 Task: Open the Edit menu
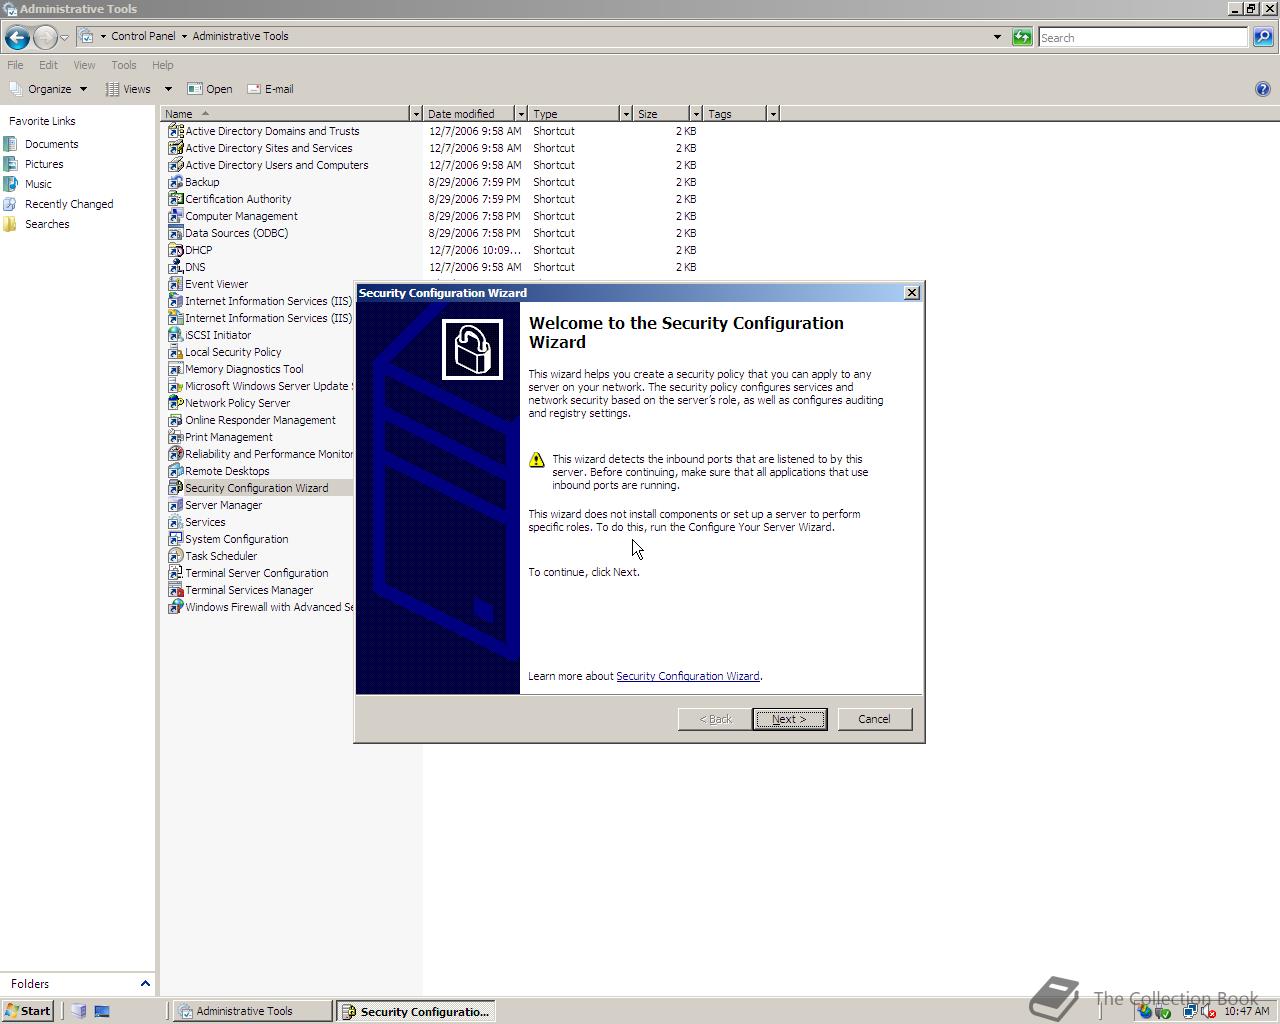tap(48, 65)
